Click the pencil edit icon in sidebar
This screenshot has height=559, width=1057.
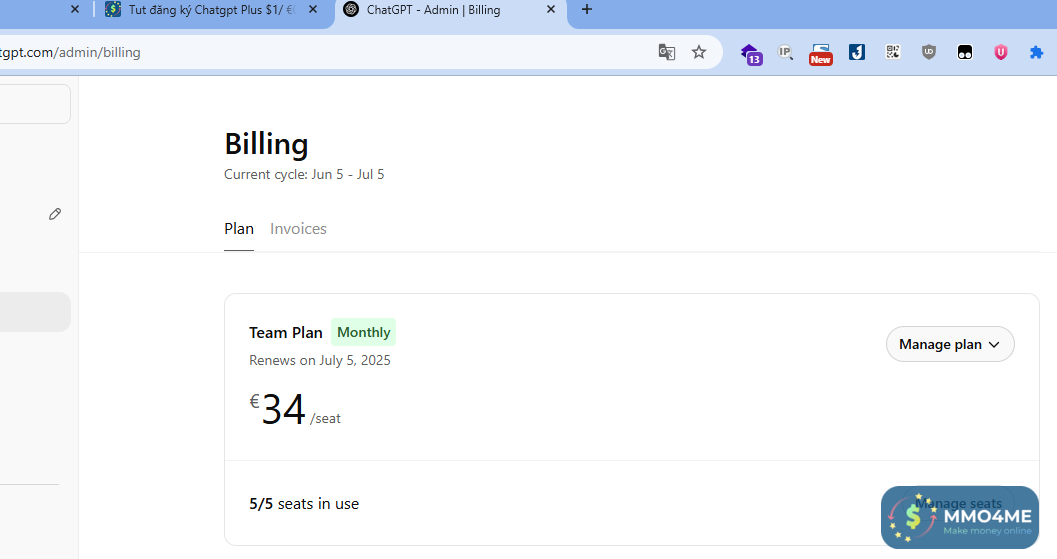[x=55, y=214]
